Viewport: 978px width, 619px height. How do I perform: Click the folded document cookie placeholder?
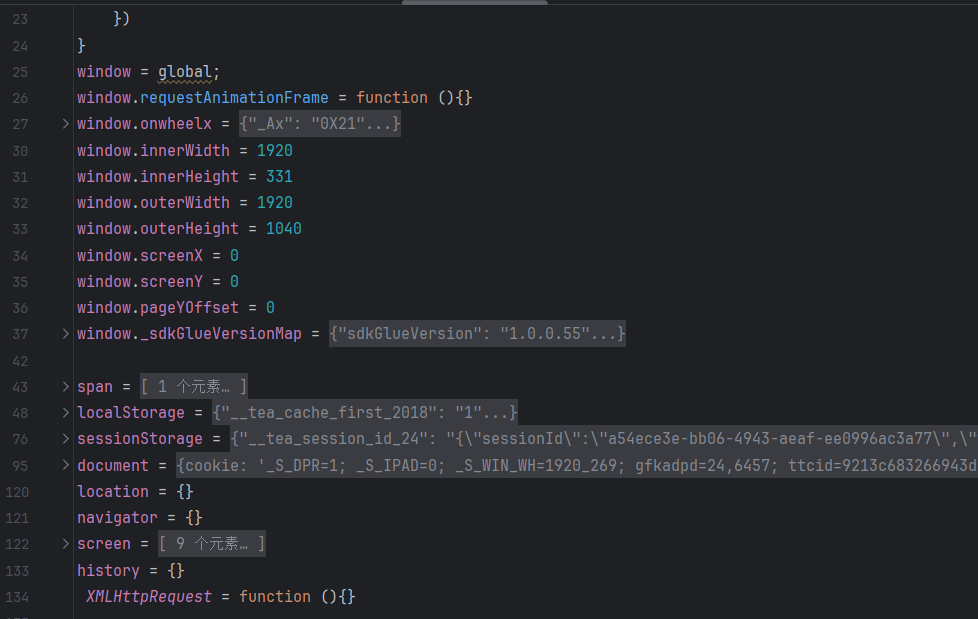click(577, 465)
